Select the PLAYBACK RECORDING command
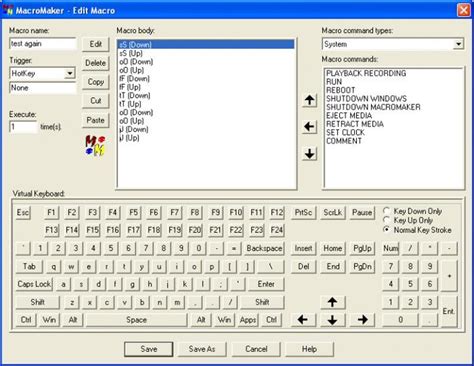The image size is (474, 366). (366, 73)
